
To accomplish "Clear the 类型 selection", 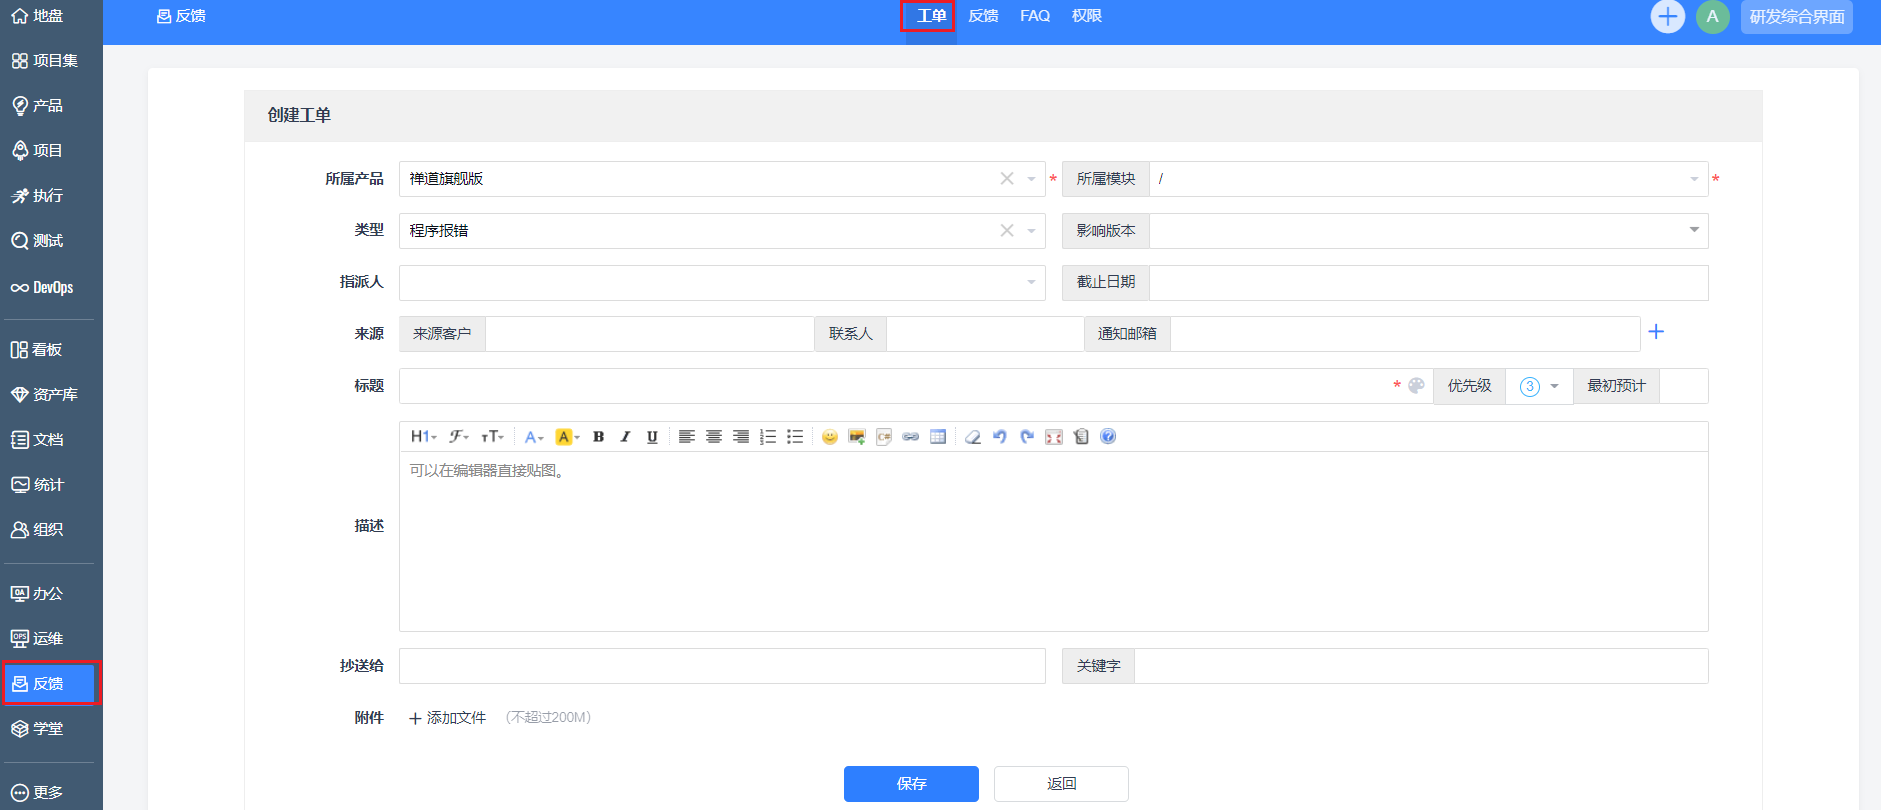I will [1007, 231].
